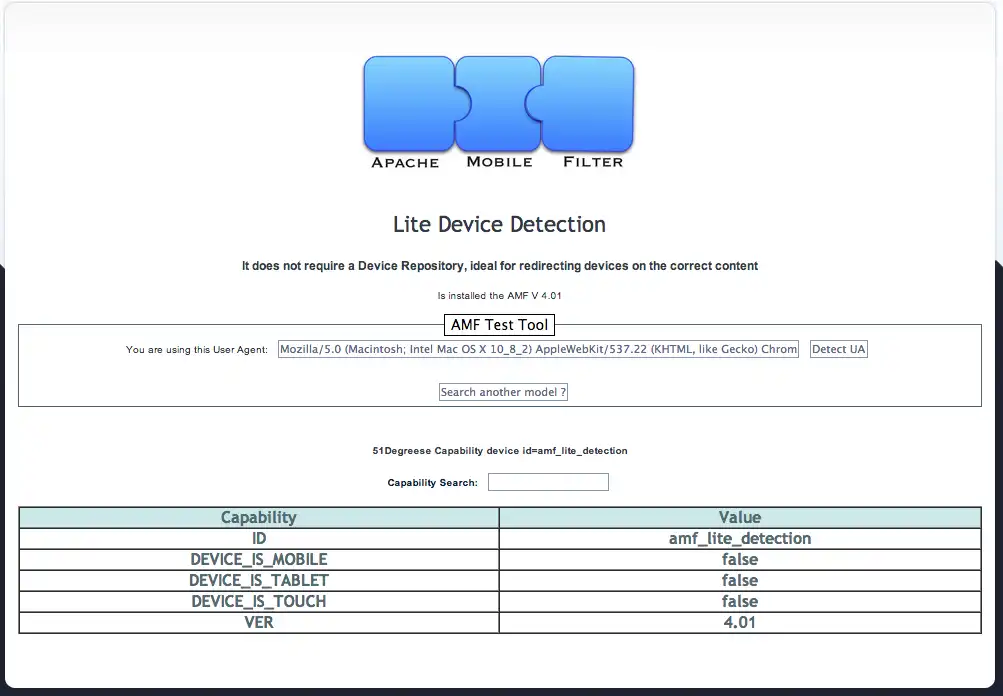Select the DEVICE_IS_TABLET cell

[259, 581]
